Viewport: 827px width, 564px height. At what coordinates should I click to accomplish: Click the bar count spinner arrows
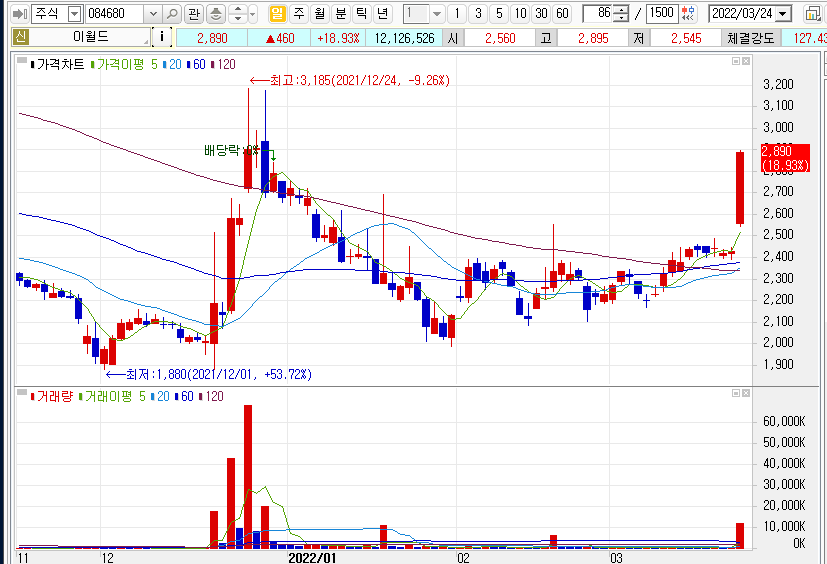(622, 14)
